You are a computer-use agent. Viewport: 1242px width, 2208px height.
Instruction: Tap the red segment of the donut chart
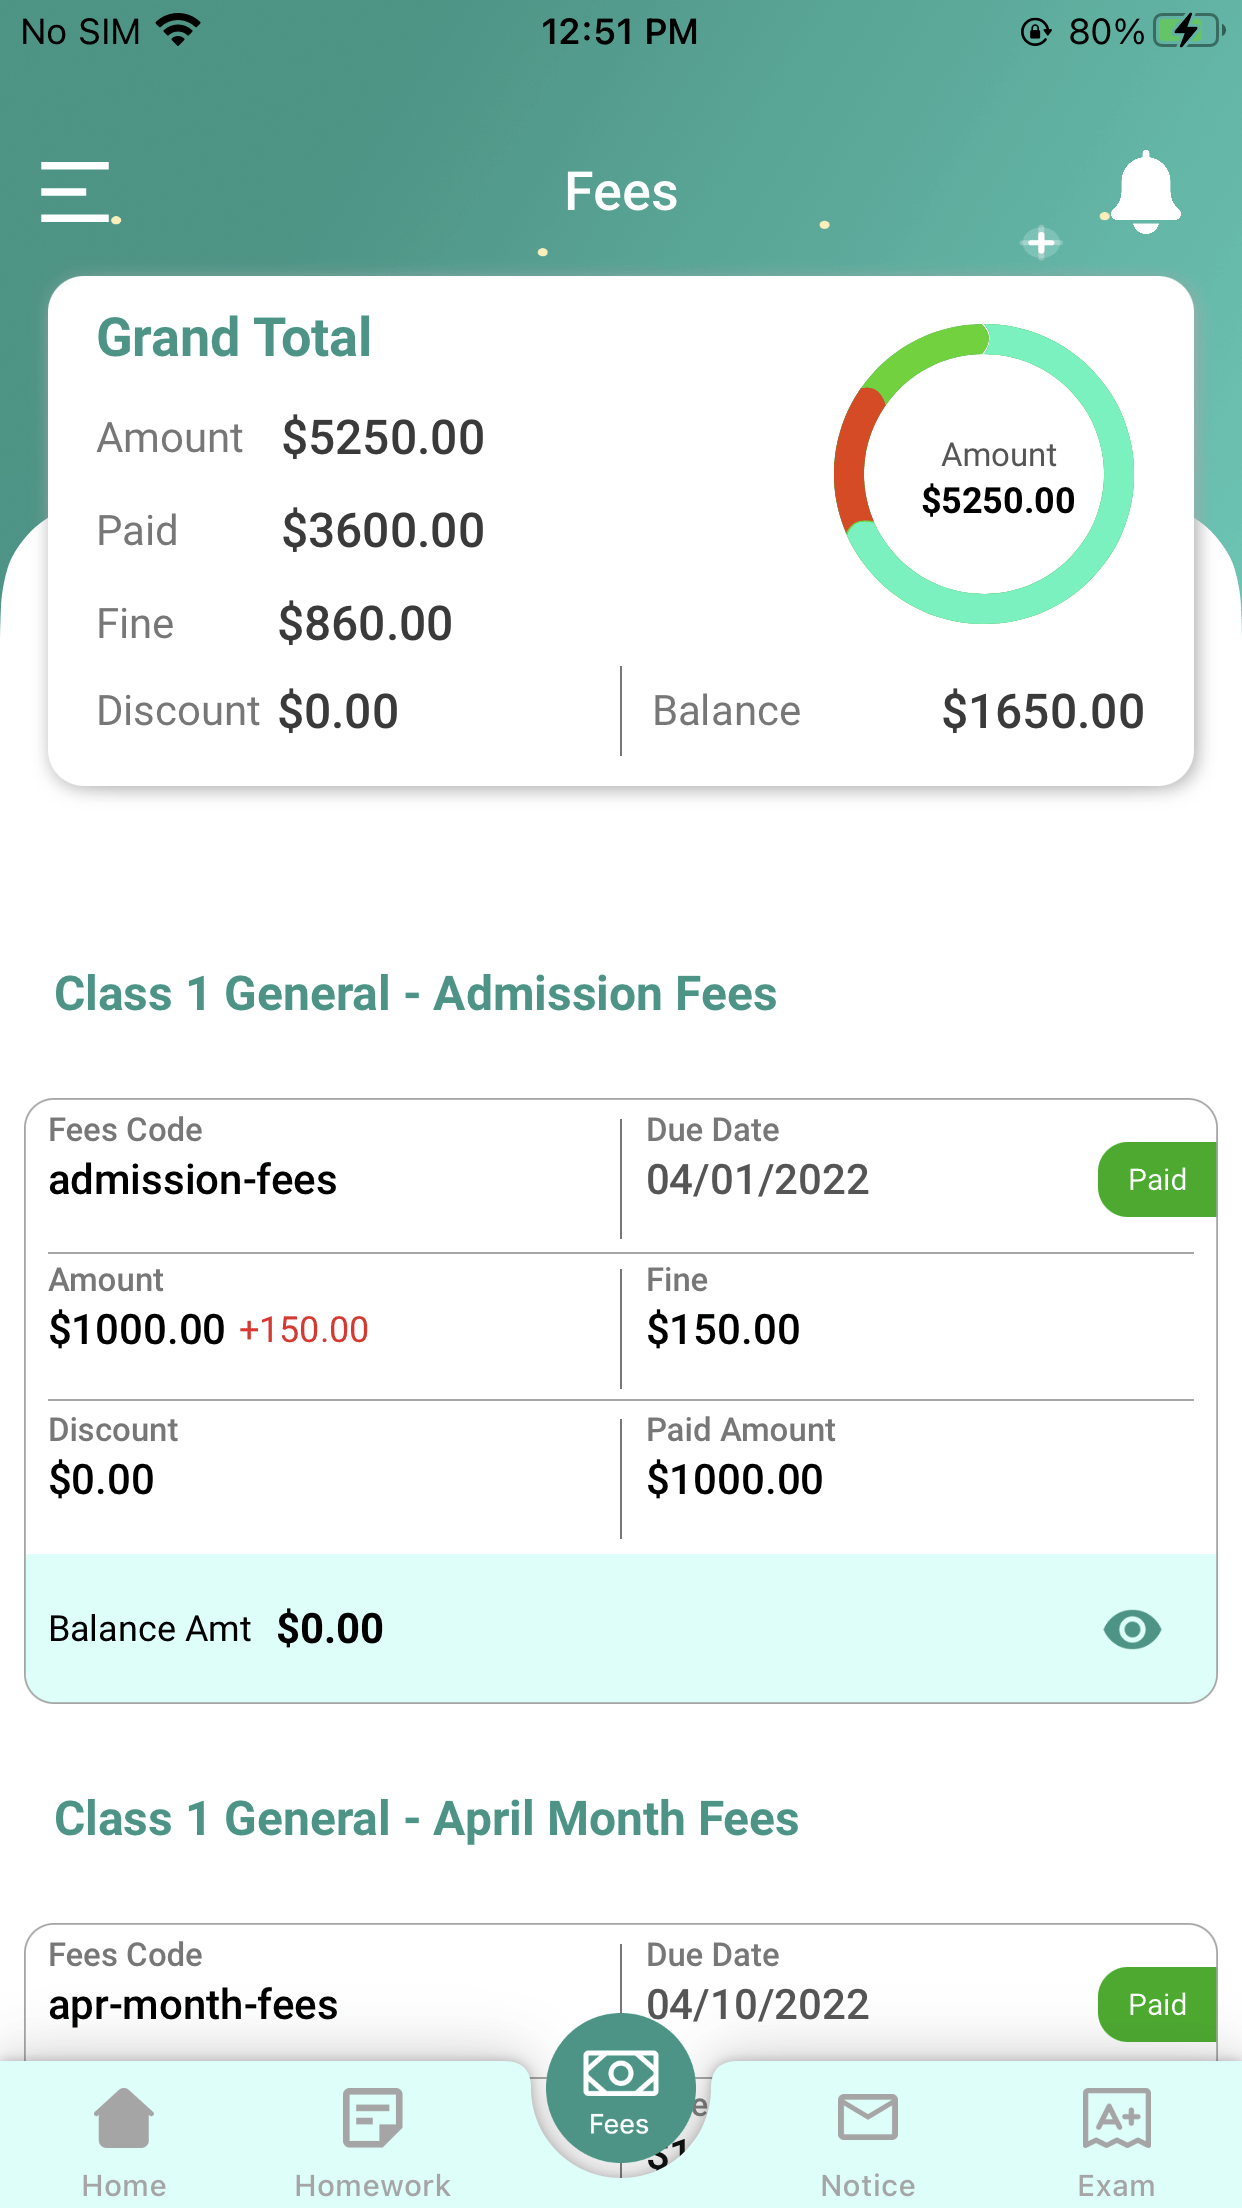852,460
